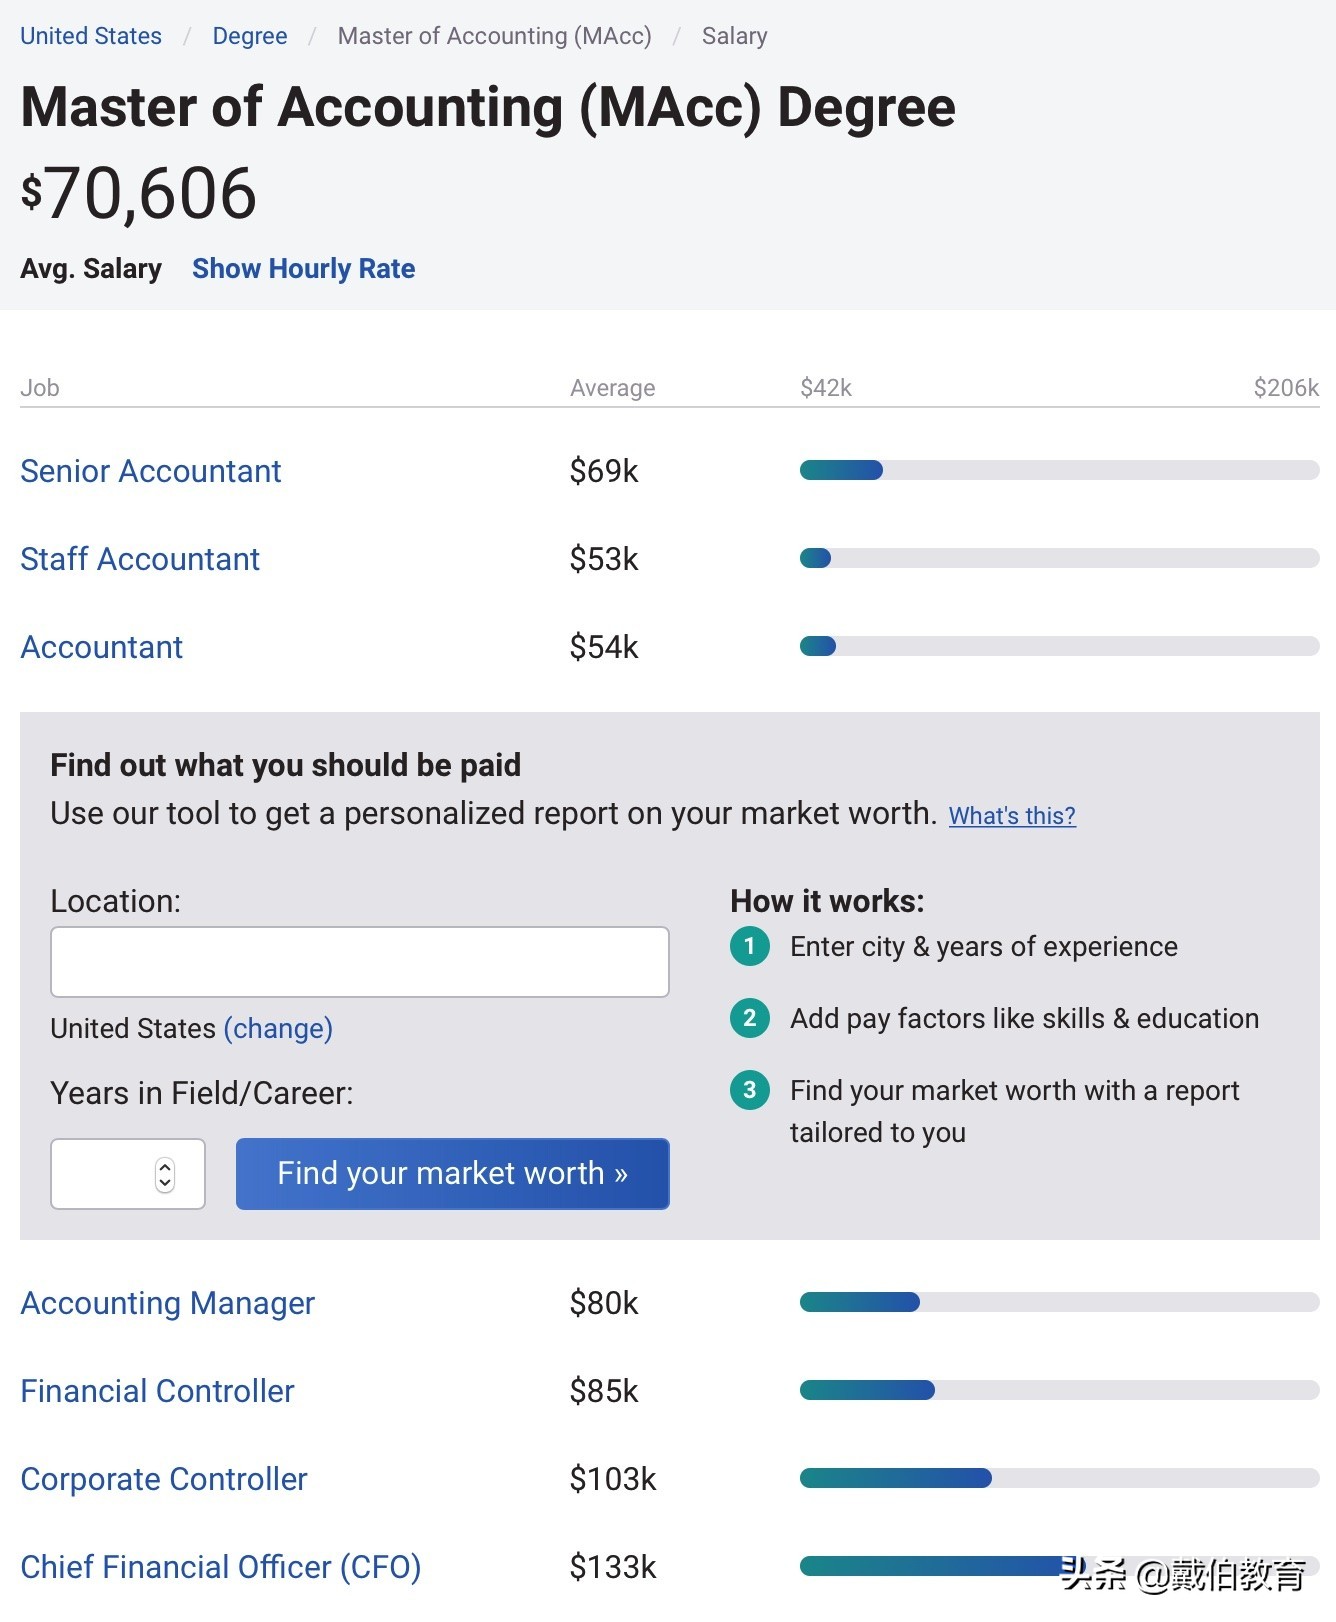Open United States breadcrumb link

[91, 36]
